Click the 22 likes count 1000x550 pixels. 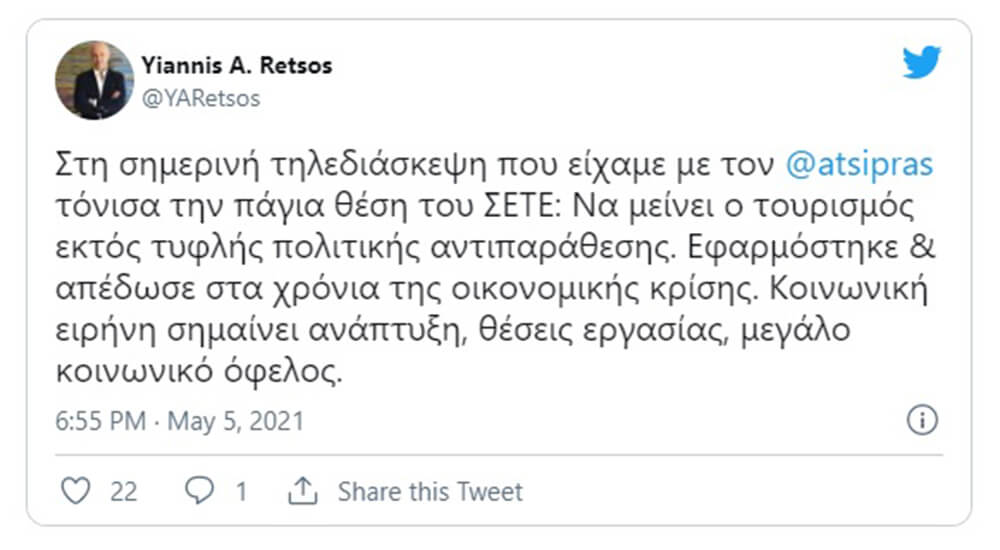point(124,492)
